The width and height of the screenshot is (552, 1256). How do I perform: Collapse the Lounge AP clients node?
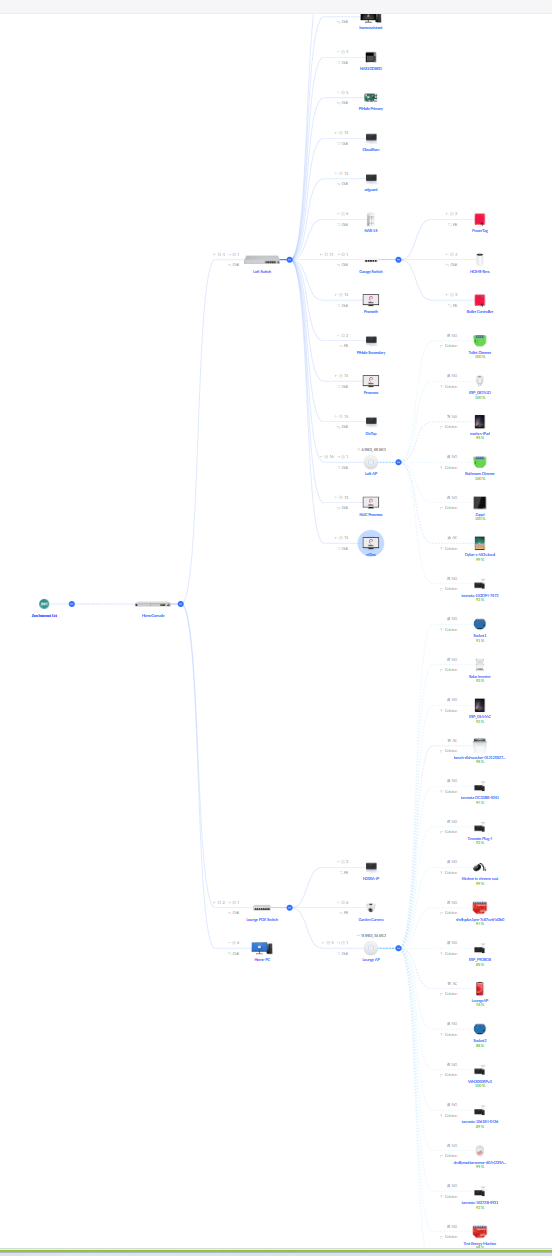pyautogui.click(x=398, y=948)
